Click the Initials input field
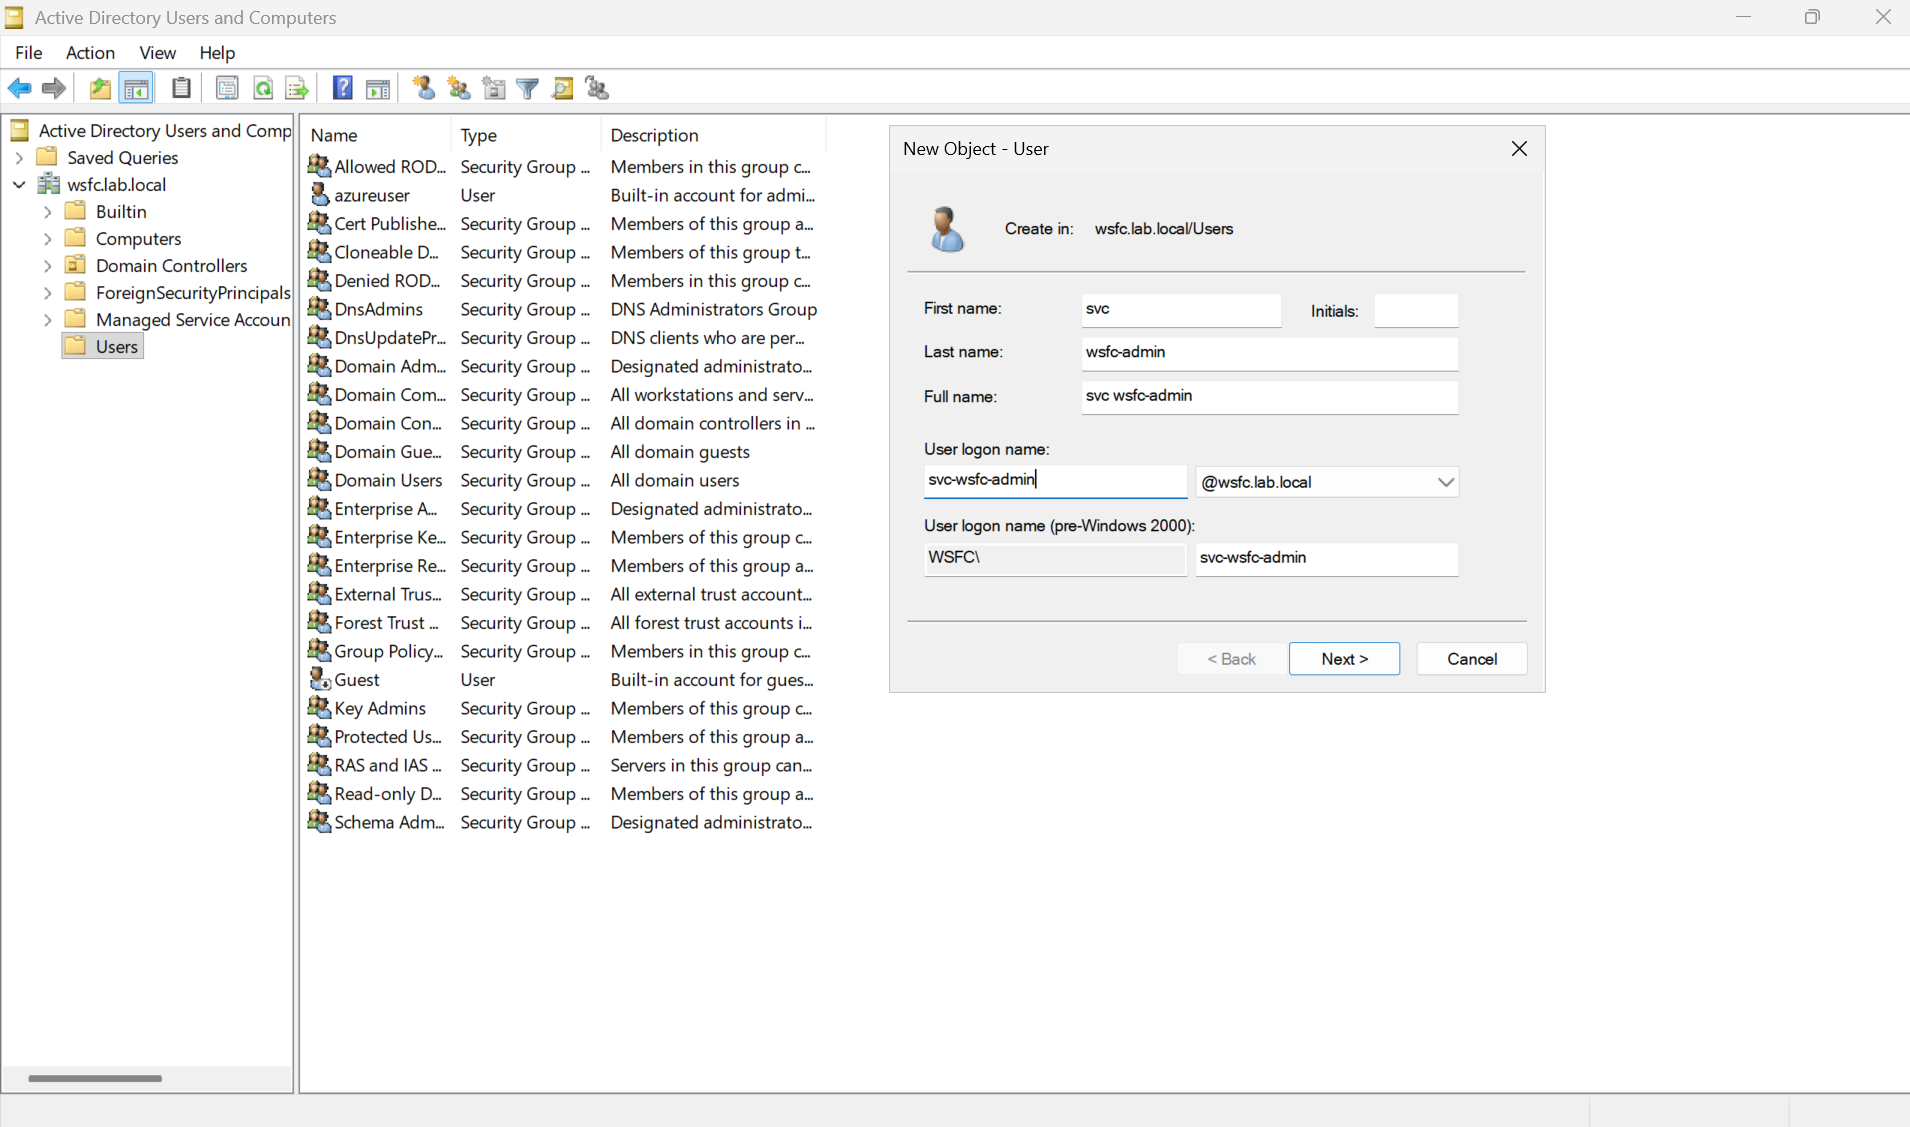 pos(1416,310)
